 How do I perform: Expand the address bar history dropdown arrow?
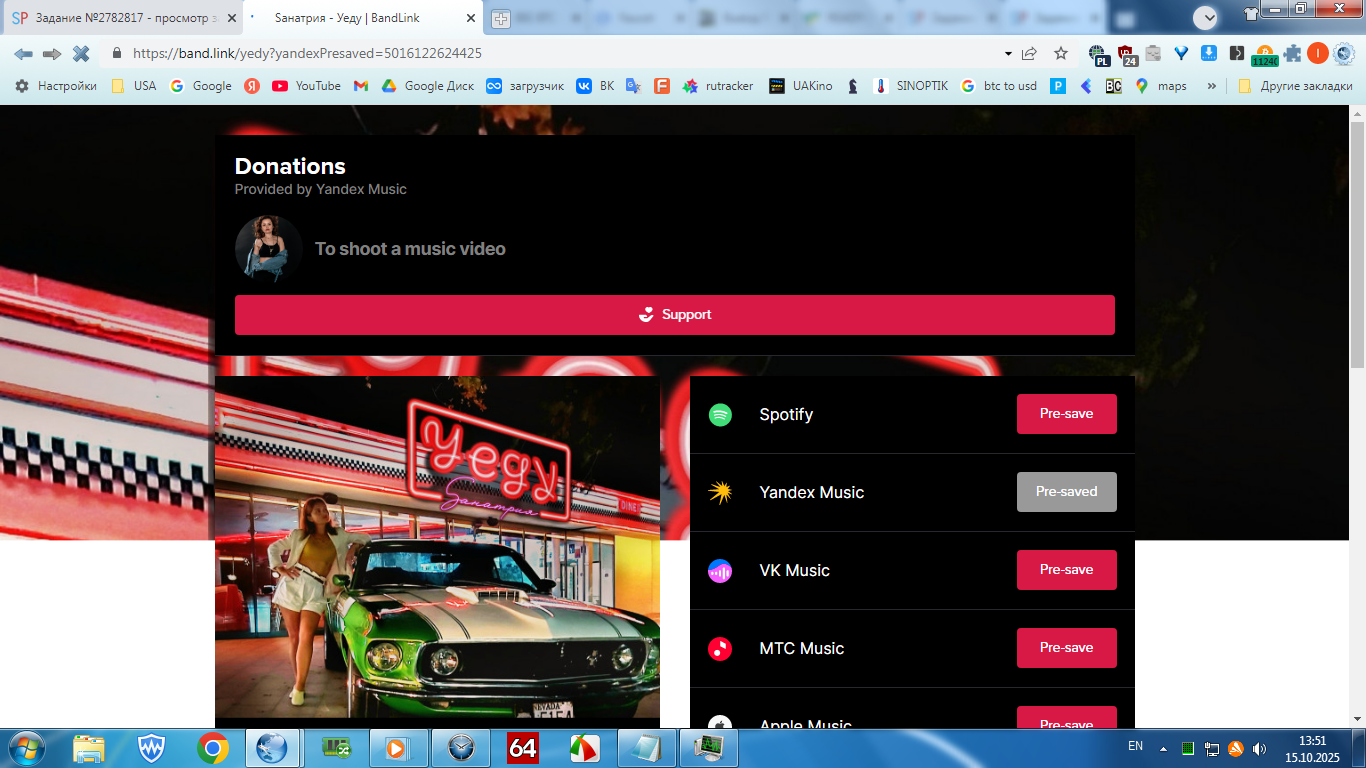click(x=1007, y=53)
